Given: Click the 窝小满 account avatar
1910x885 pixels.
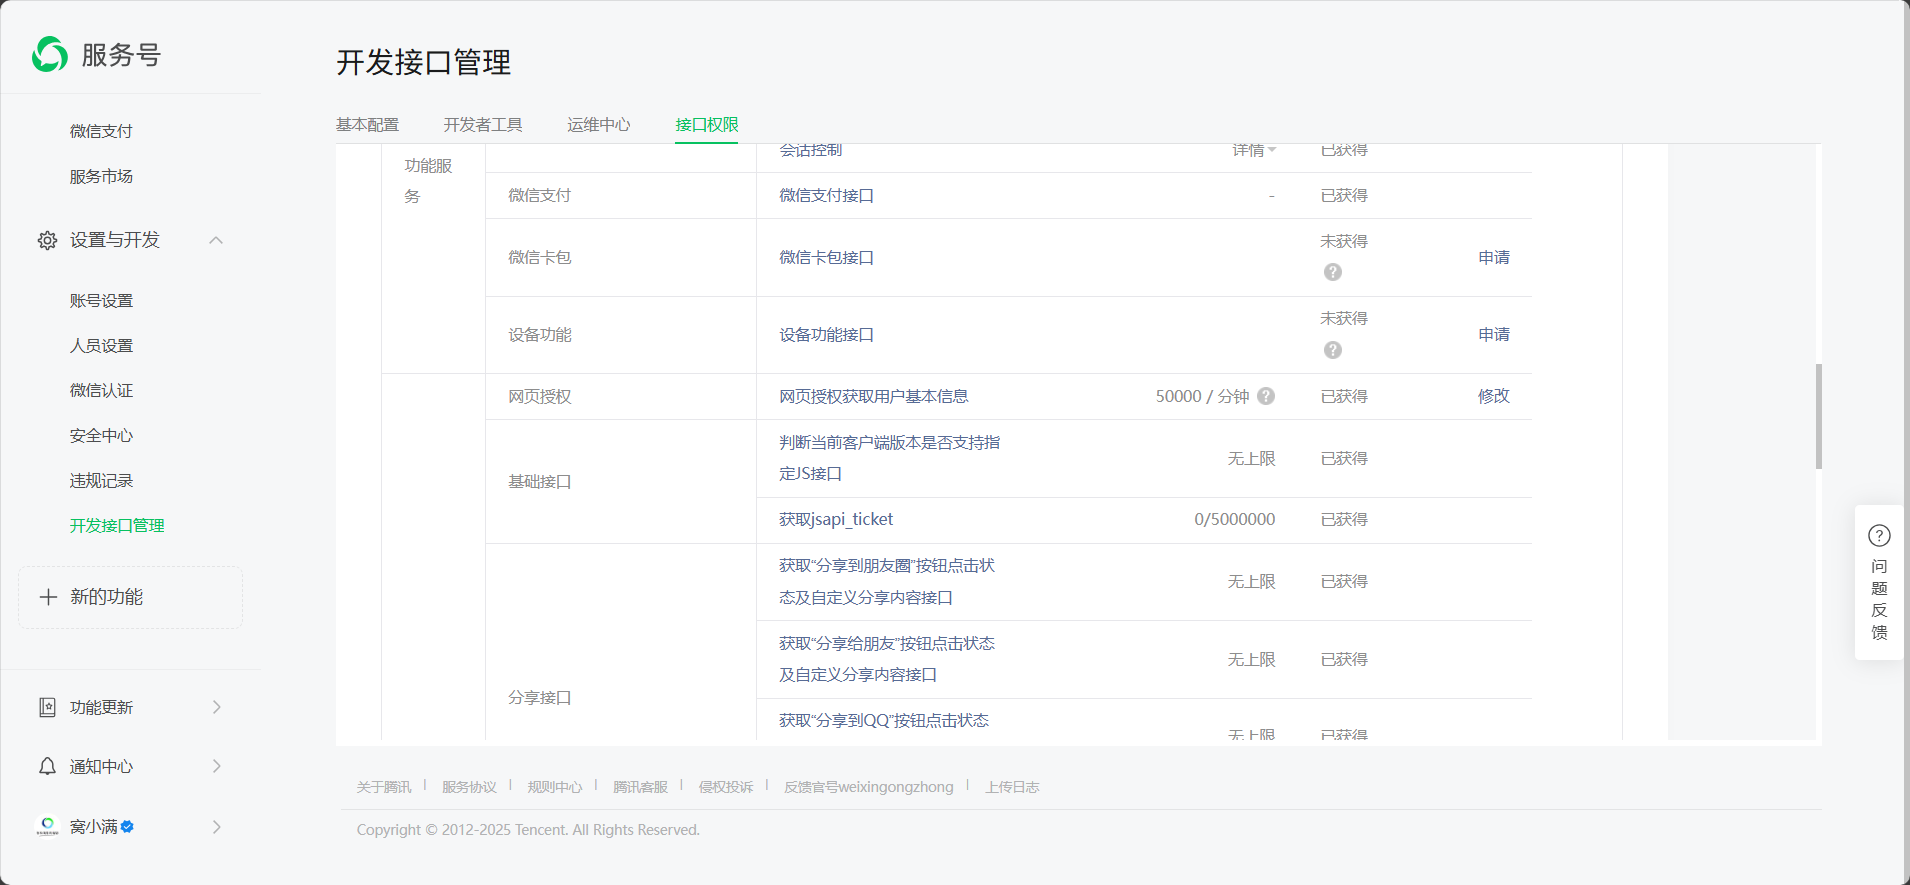Looking at the screenshot, I should click(x=47, y=826).
